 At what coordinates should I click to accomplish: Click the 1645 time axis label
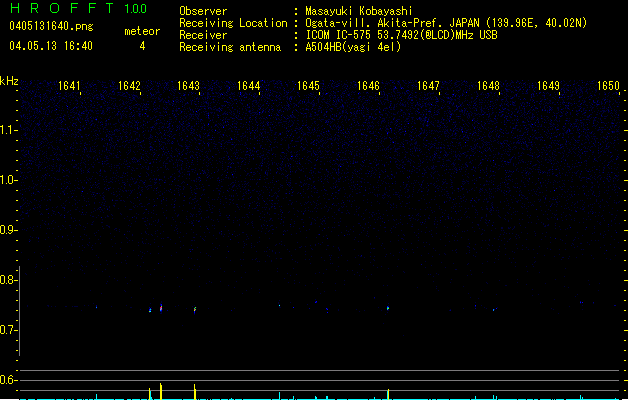[x=308, y=86]
